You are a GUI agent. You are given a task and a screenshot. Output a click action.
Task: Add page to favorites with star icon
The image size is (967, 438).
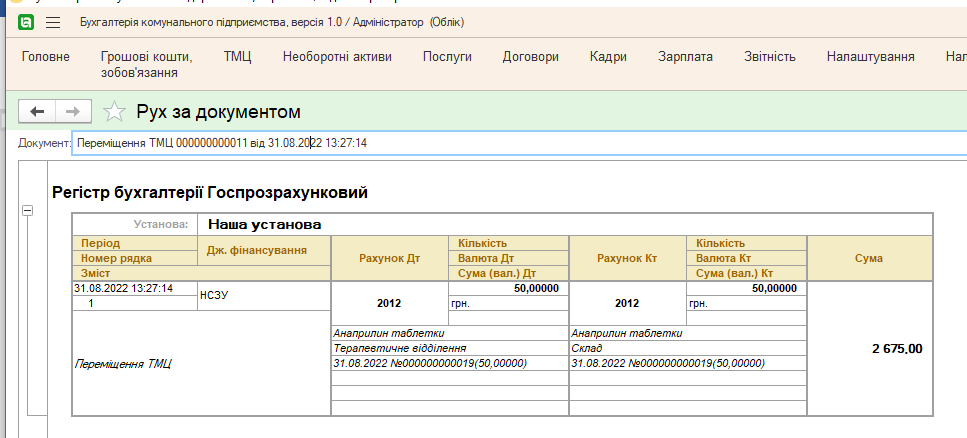[x=114, y=112]
